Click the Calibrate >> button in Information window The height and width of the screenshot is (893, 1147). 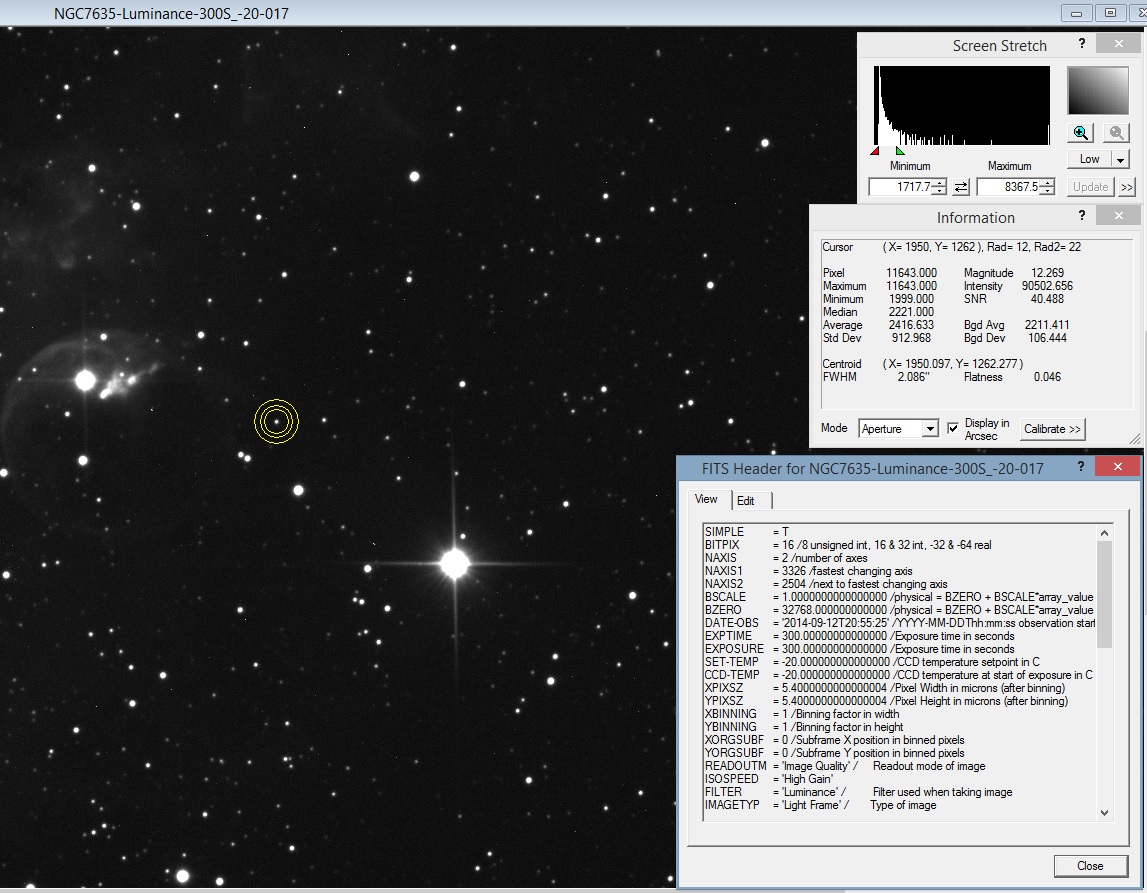[1052, 428]
